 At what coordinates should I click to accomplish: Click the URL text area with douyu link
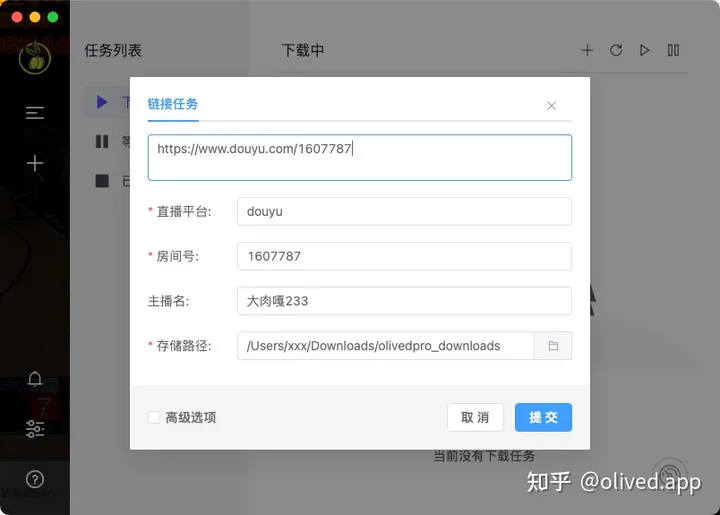pos(360,157)
